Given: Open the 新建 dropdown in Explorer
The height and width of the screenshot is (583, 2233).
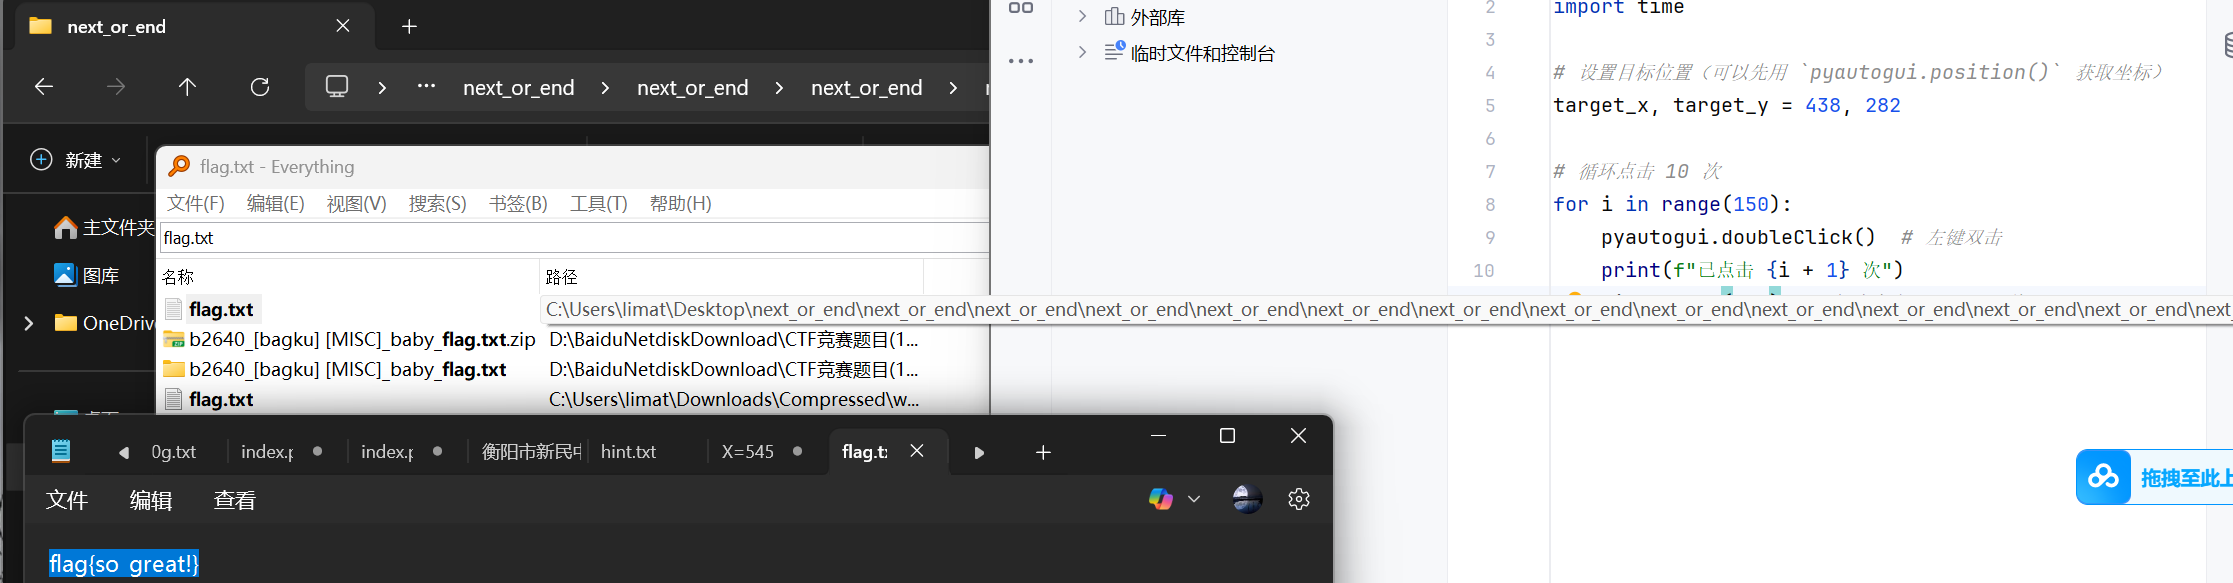Looking at the screenshot, I should [x=77, y=160].
